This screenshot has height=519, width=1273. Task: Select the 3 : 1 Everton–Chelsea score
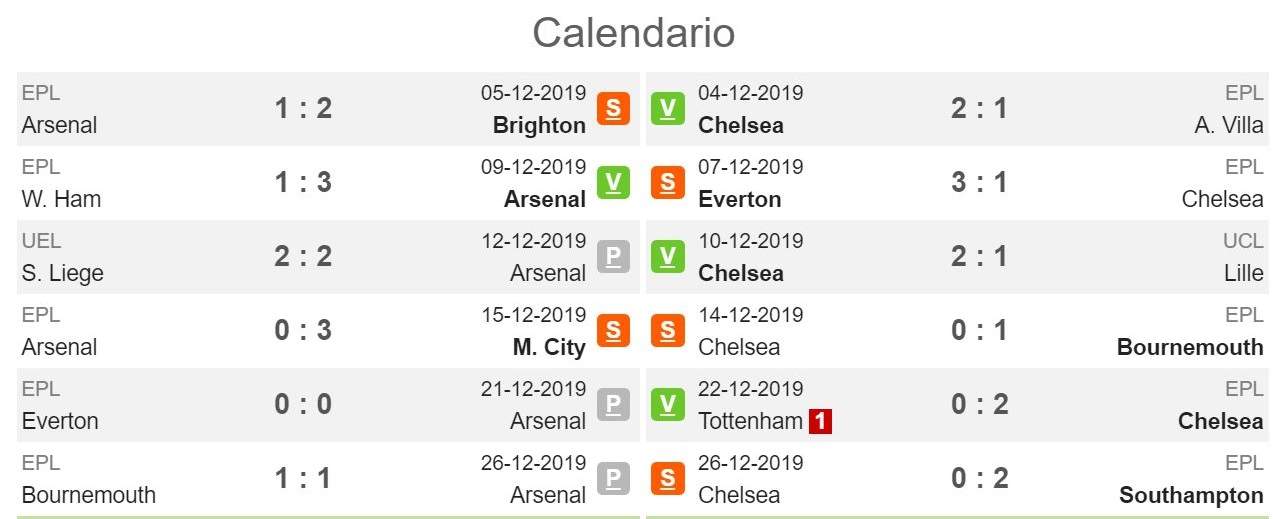point(979,182)
